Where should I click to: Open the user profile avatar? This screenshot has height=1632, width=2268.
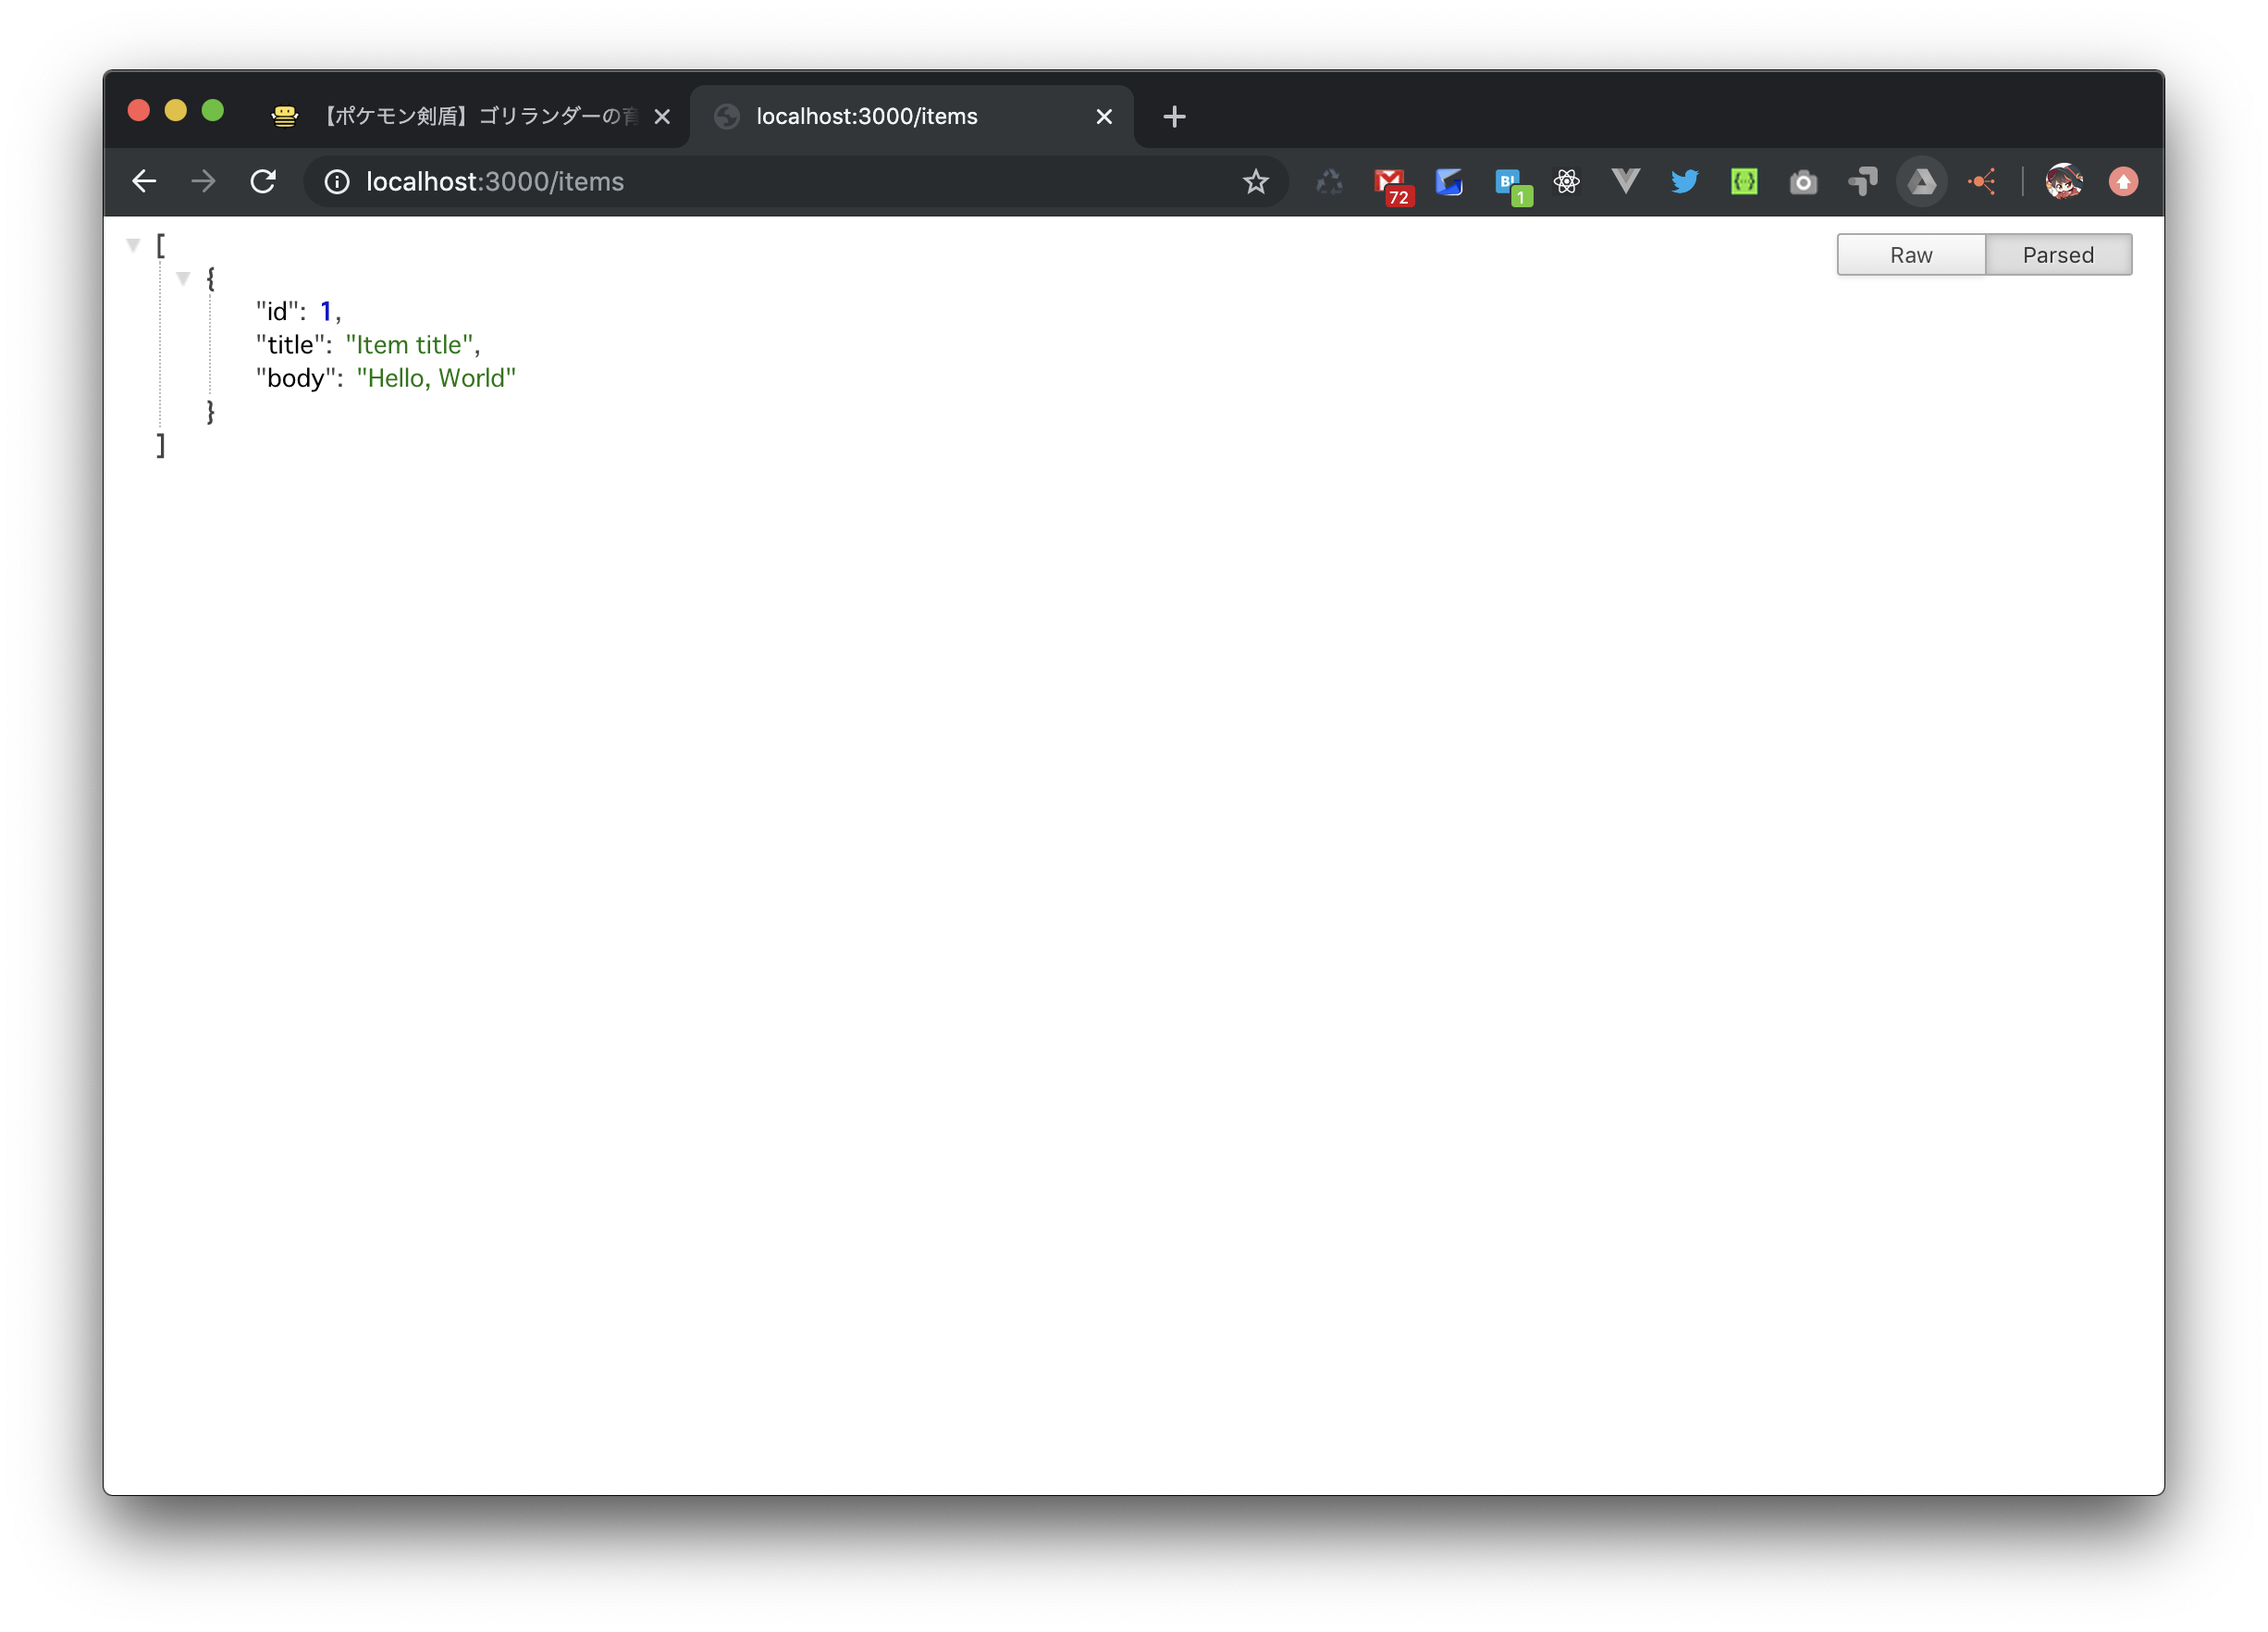pos(2063,182)
